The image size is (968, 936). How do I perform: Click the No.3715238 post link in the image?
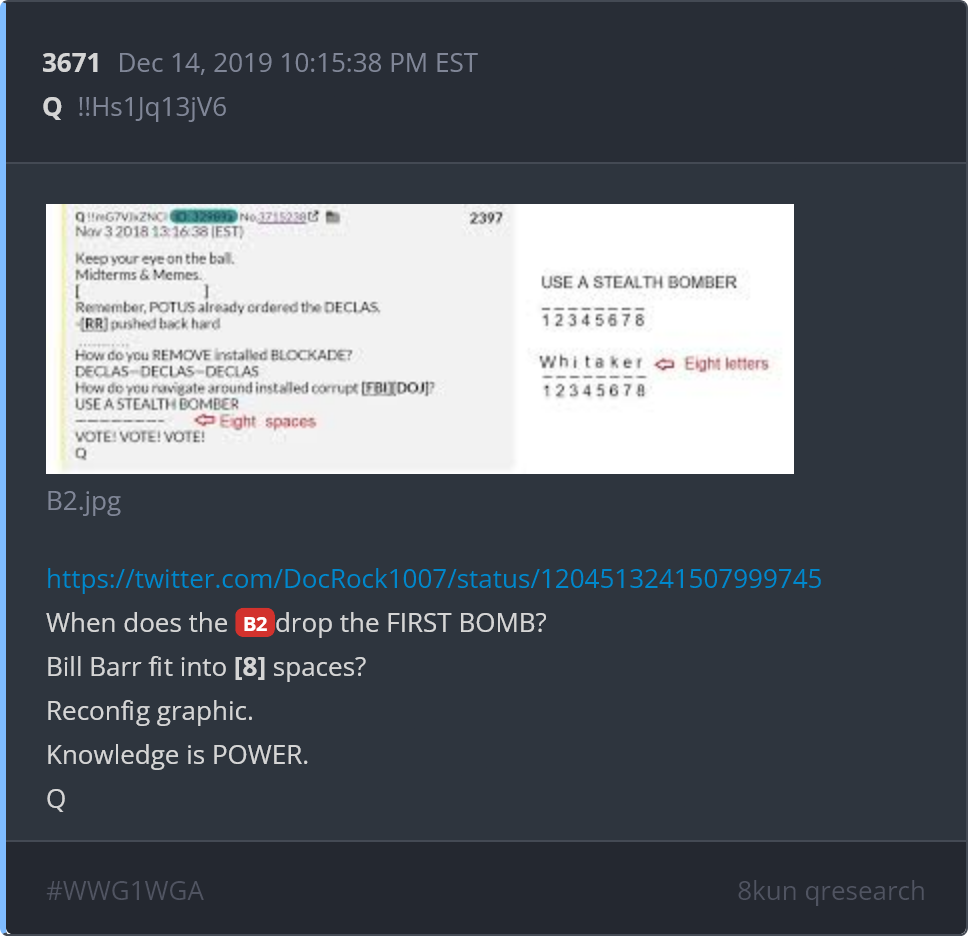(272, 217)
